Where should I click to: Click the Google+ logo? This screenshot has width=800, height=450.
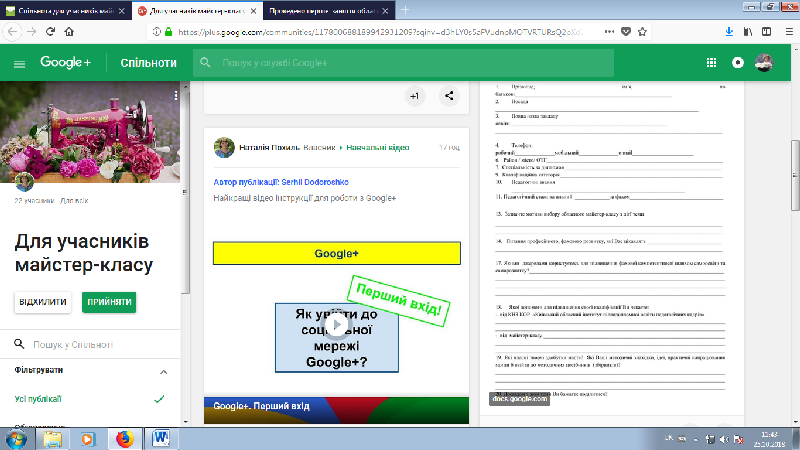point(65,62)
